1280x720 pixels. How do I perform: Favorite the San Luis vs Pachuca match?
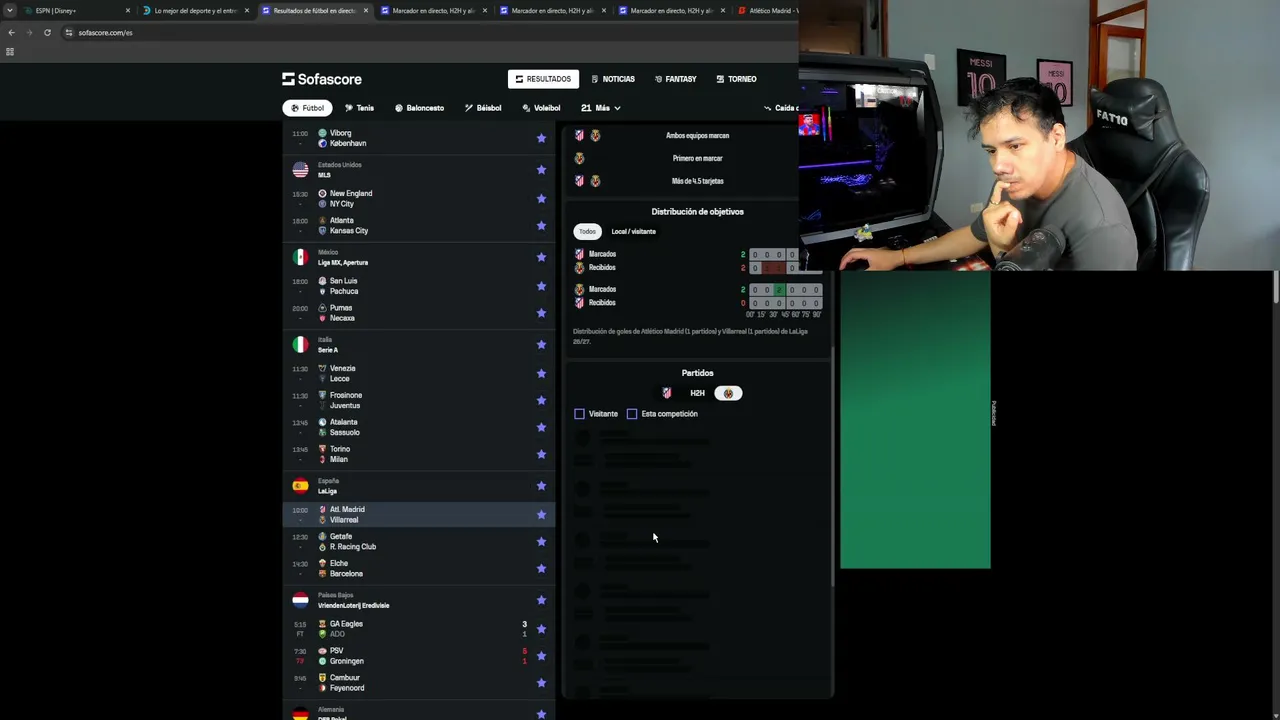[x=541, y=286]
